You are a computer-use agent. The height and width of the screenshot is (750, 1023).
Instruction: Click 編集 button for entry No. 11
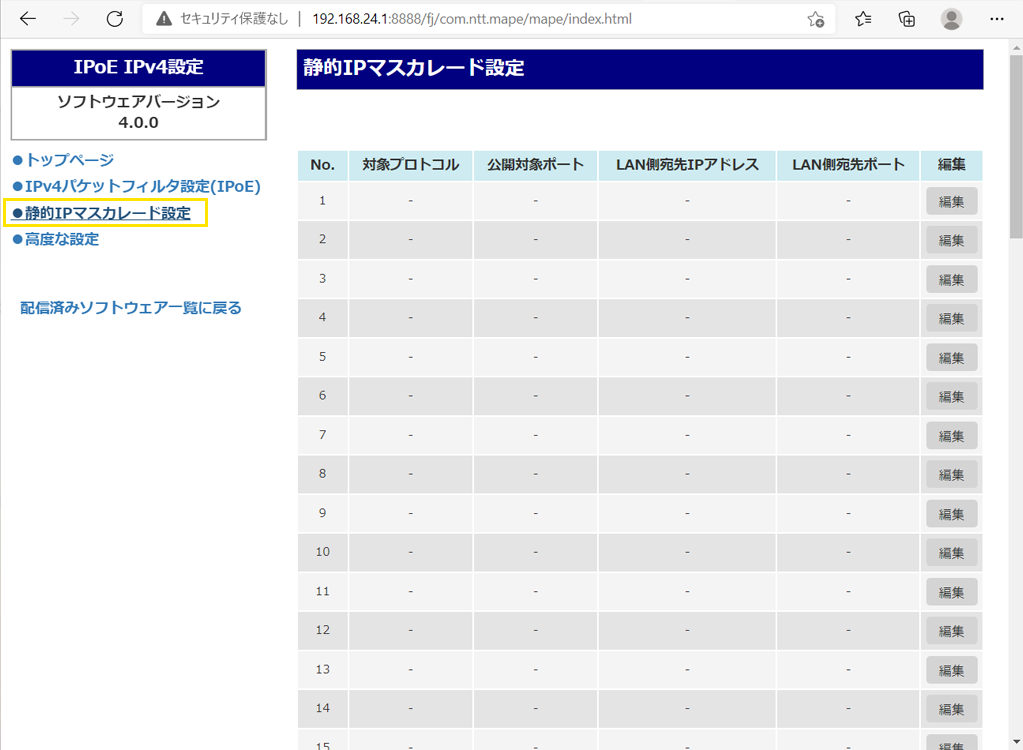(x=951, y=592)
